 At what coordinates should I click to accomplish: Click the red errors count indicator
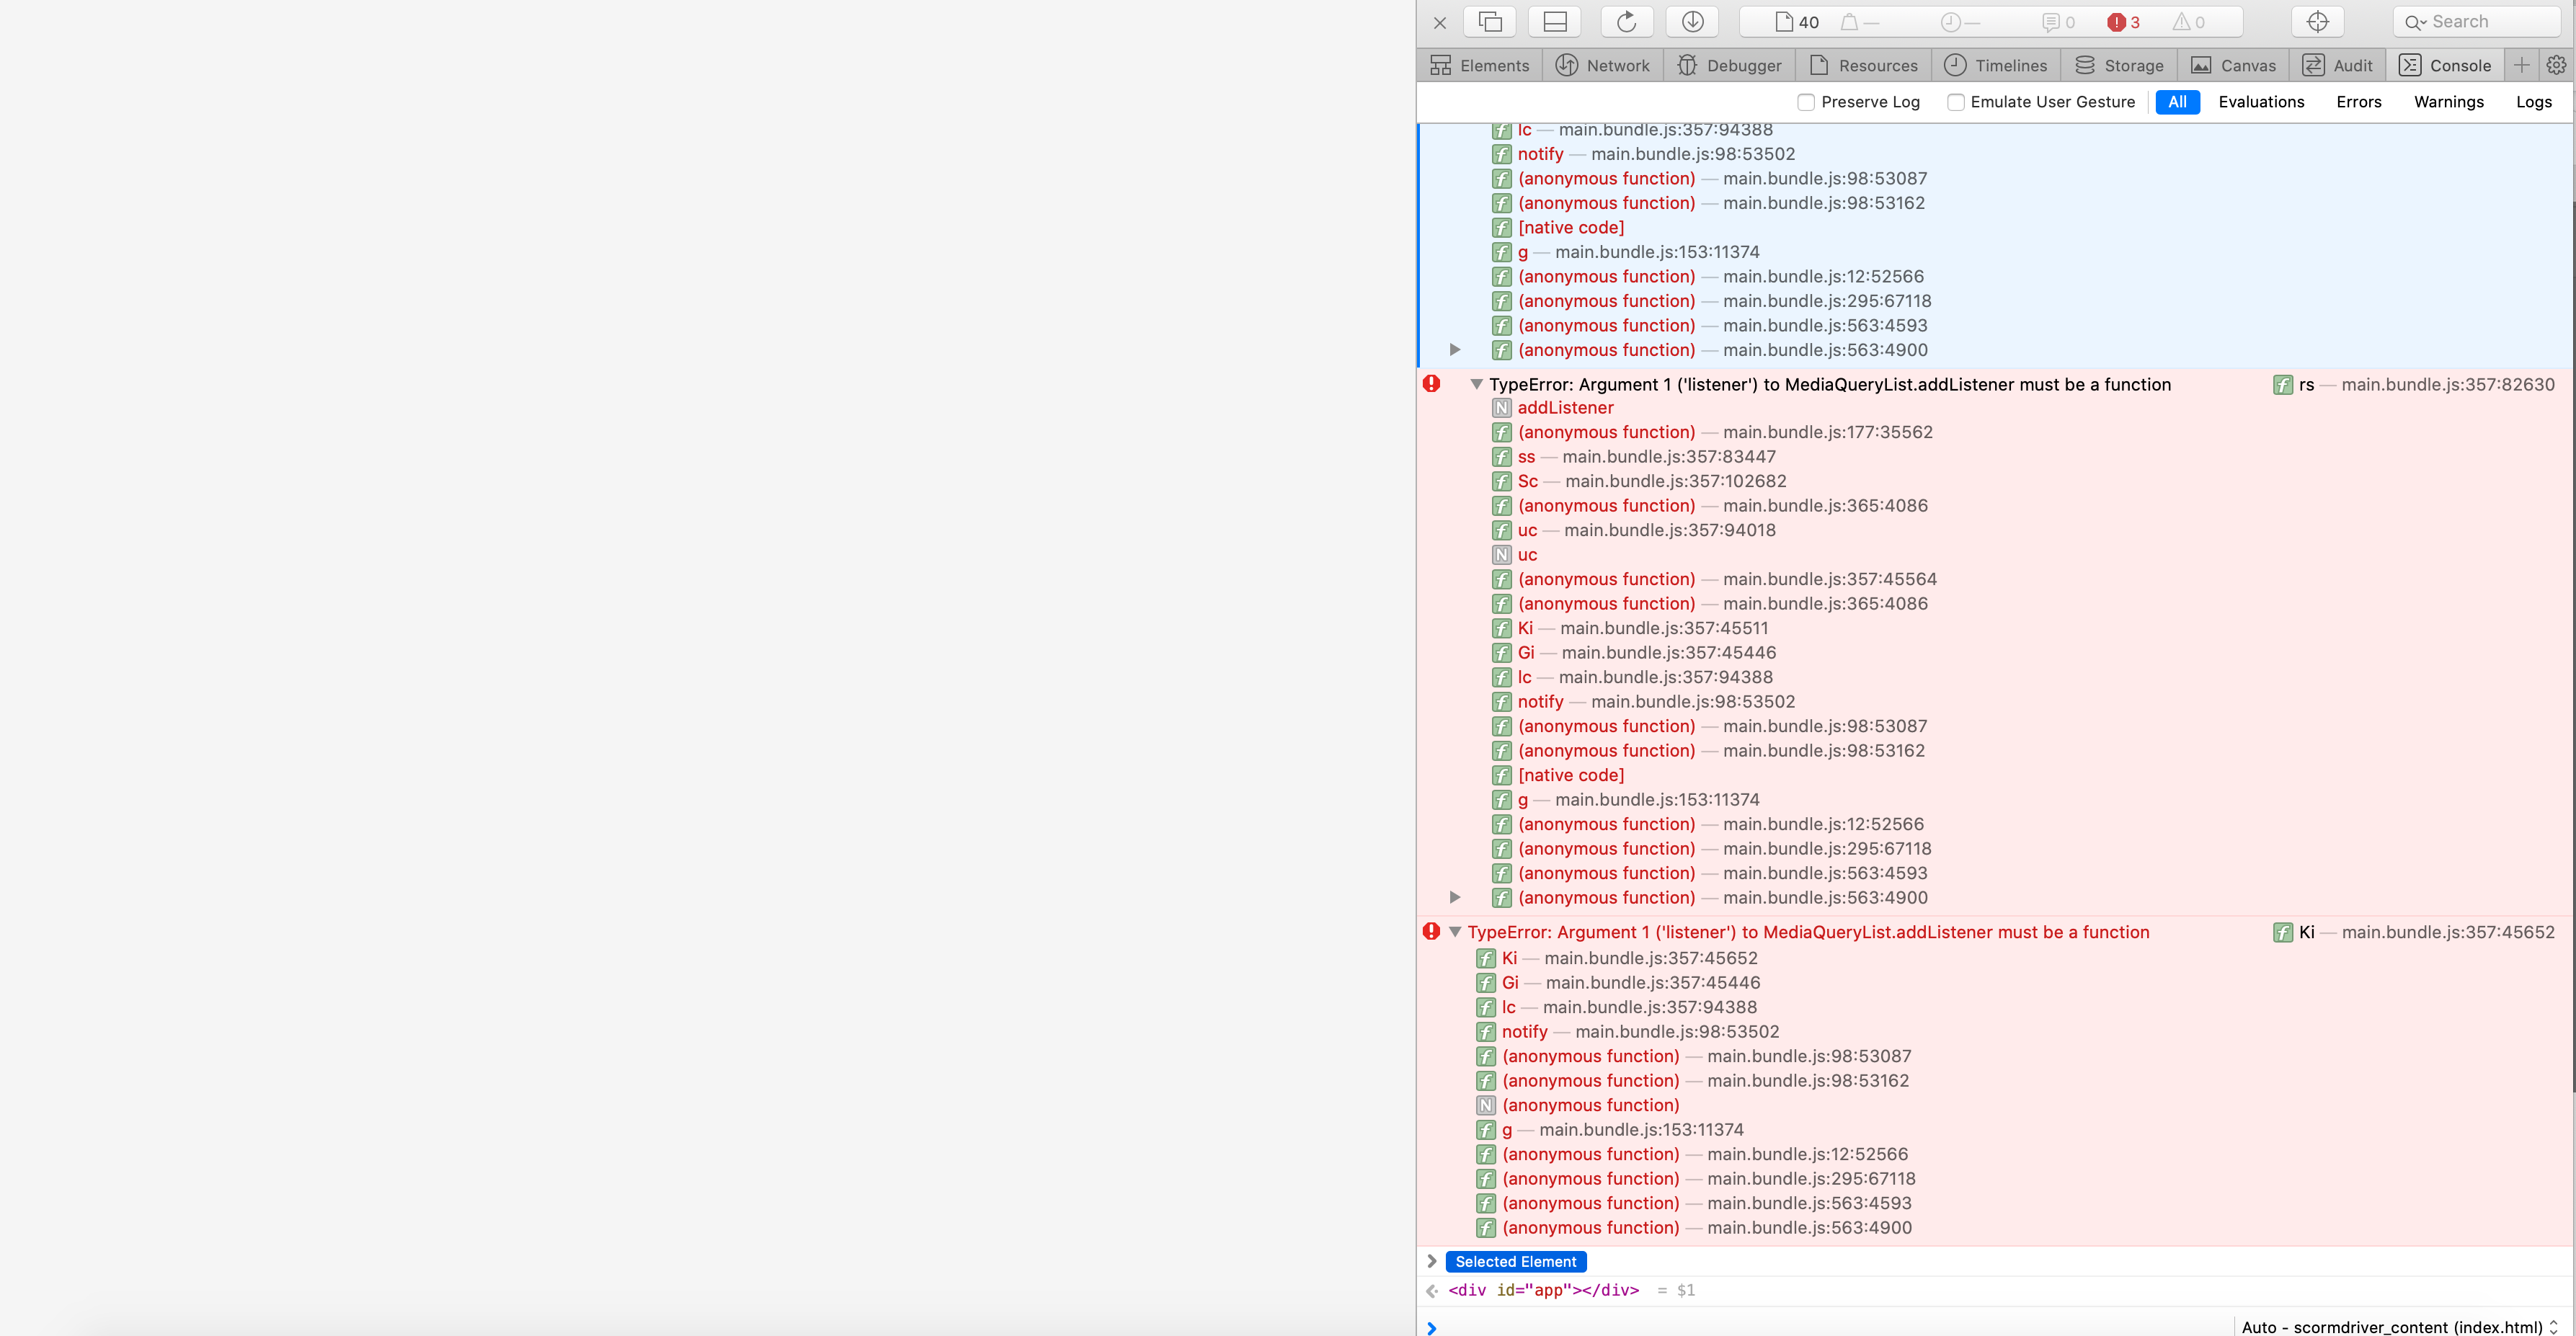pyautogui.click(x=2123, y=22)
